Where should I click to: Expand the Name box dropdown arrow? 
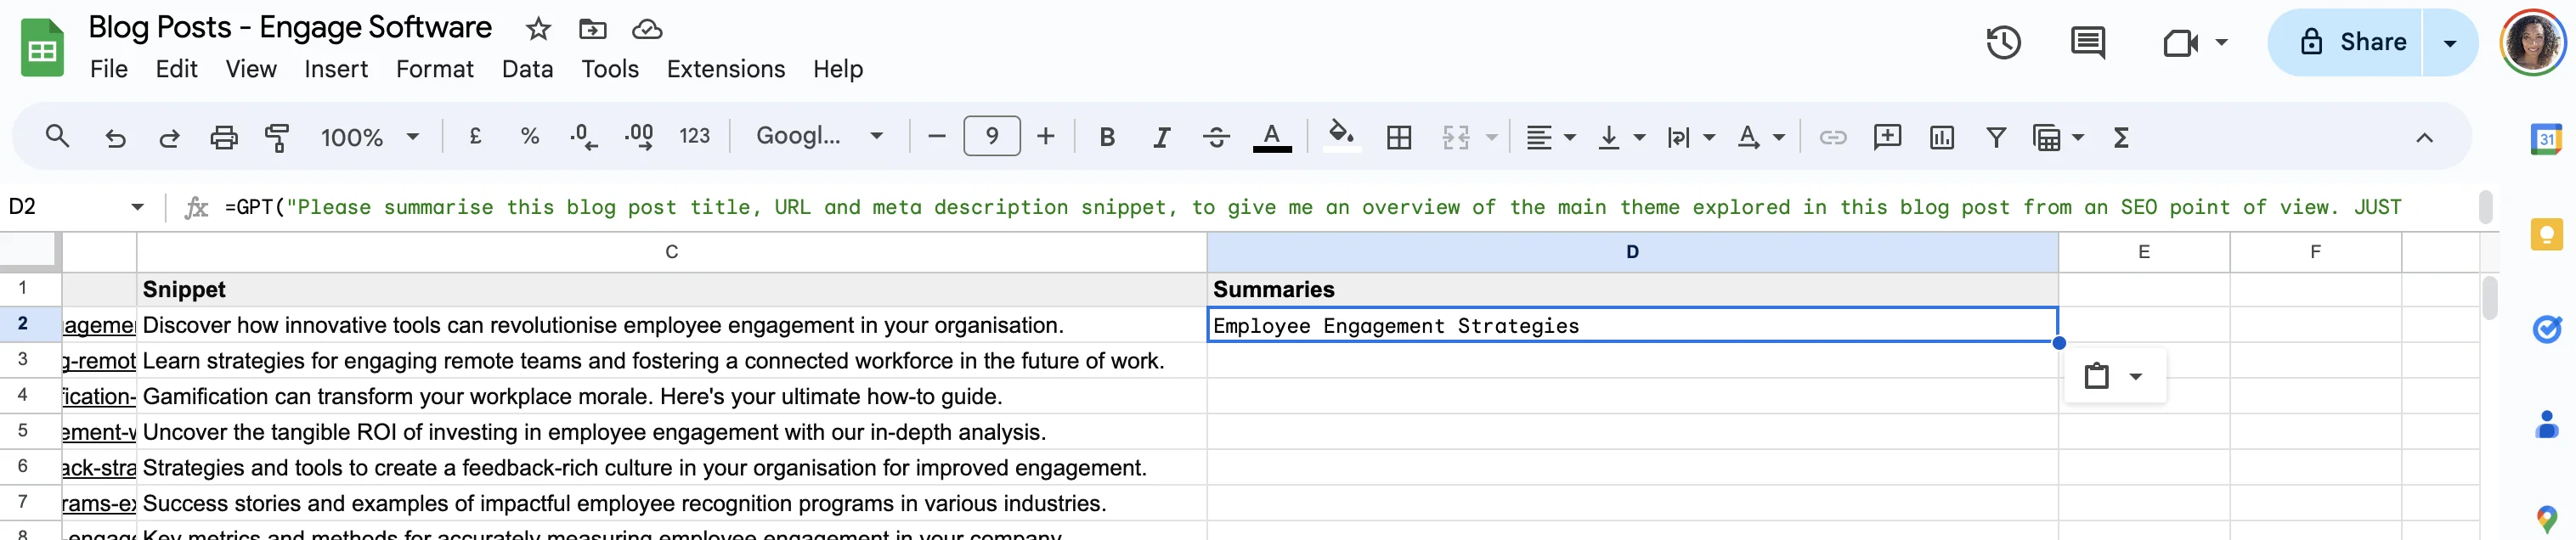pyautogui.click(x=137, y=207)
